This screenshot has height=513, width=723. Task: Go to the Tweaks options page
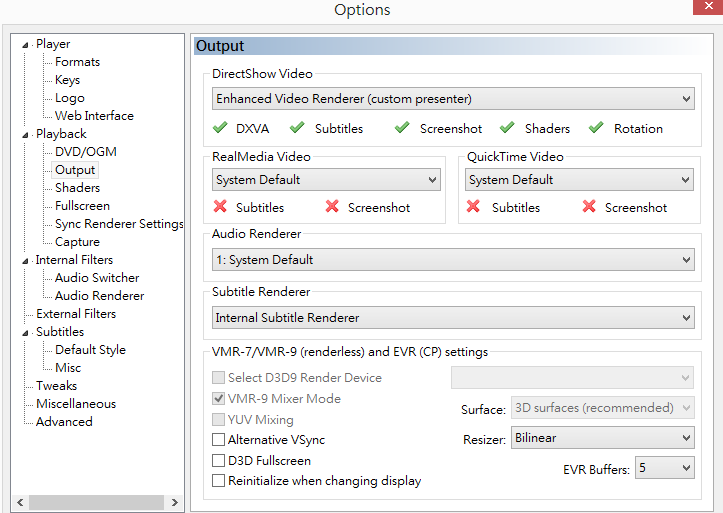click(56, 386)
